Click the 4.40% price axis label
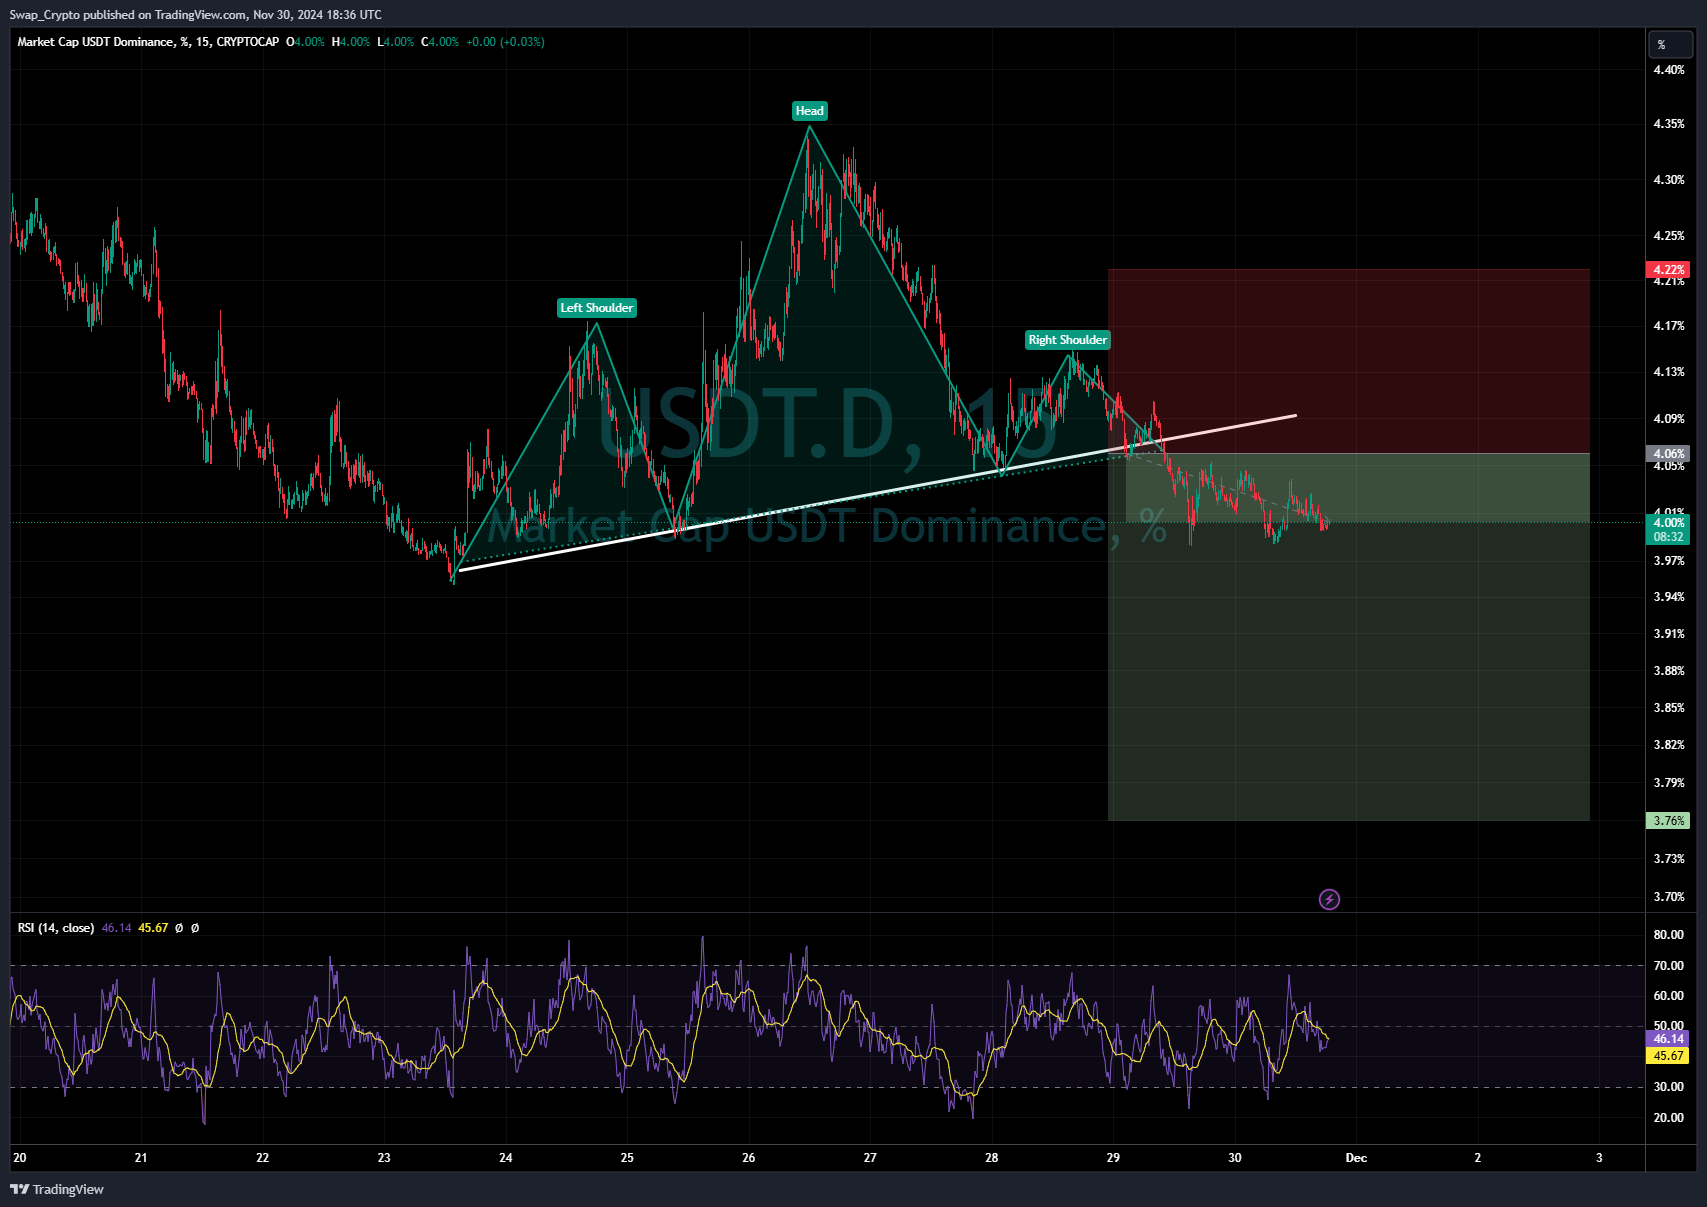The height and width of the screenshot is (1207, 1707). coord(1669,70)
